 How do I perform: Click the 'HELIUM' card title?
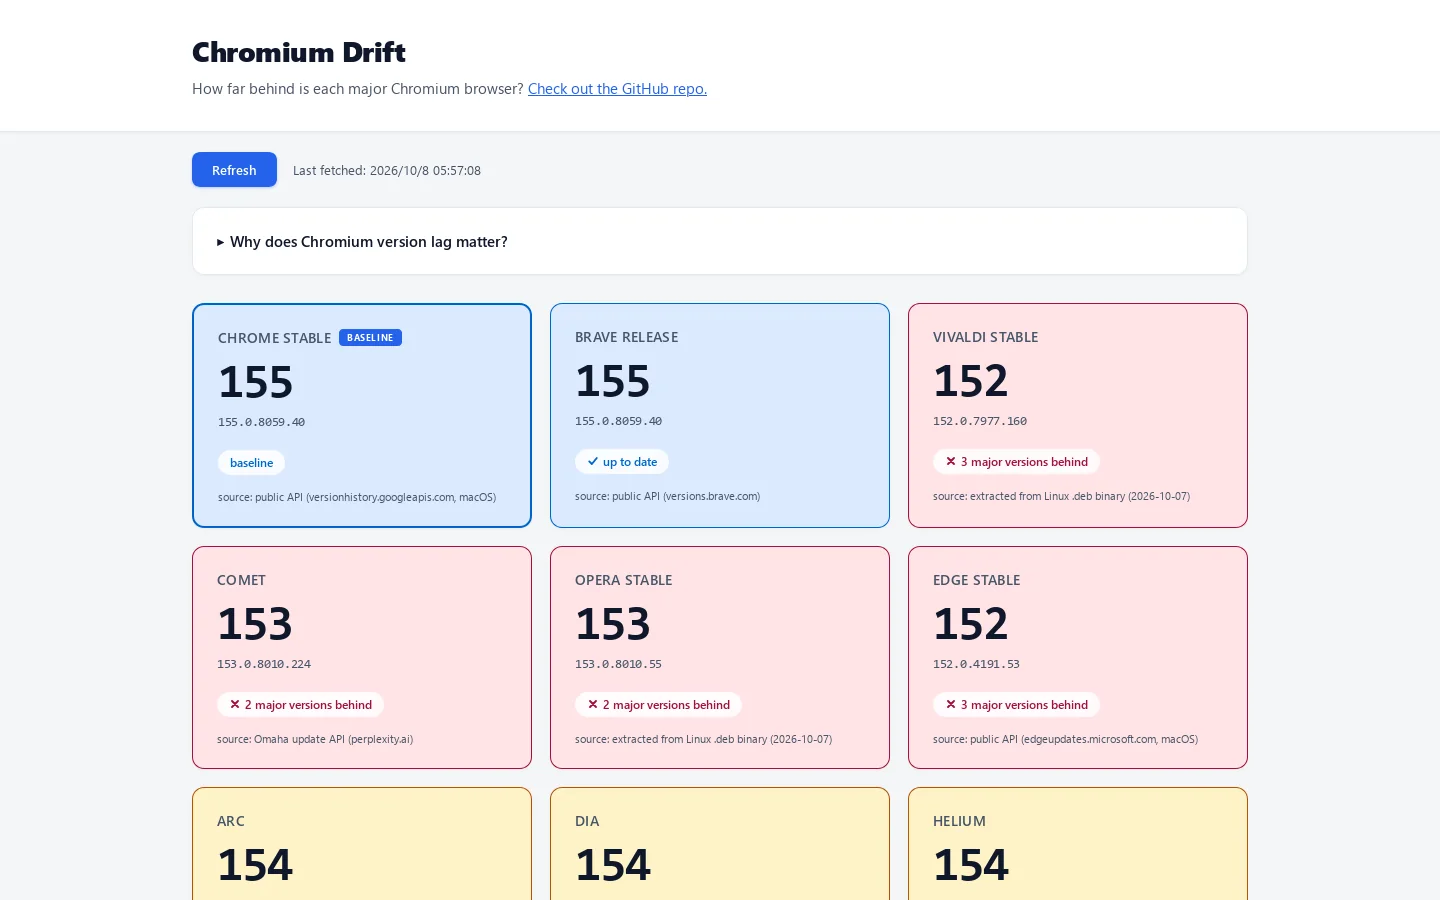[x=959, y=821]
